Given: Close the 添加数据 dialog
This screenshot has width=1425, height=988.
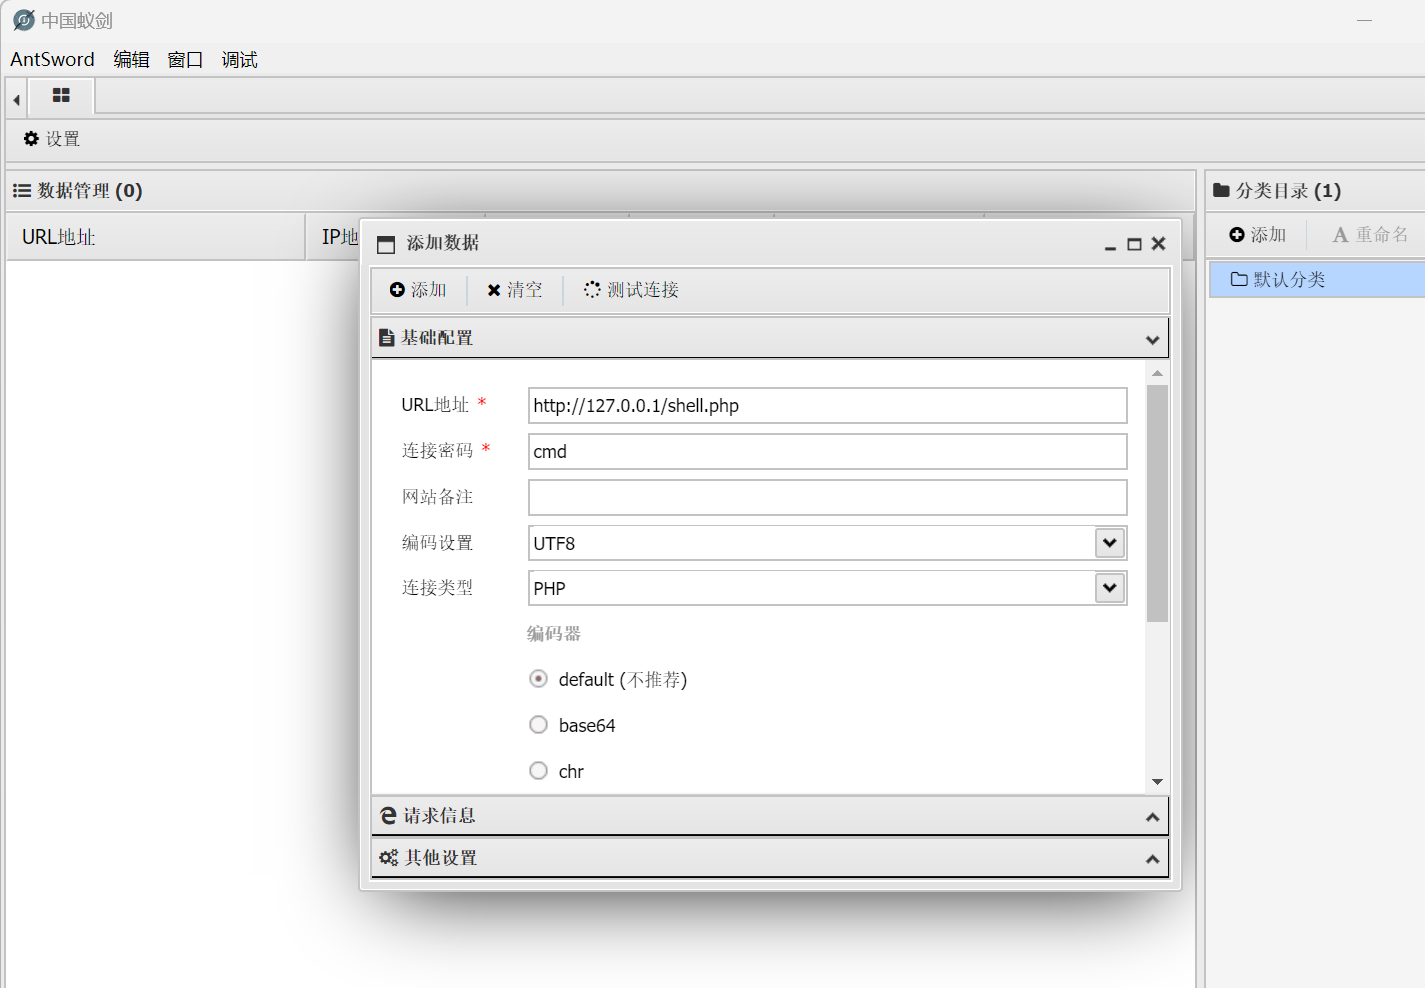Looking at the screenshot, I should pyautogui.click(x=1158, y=243).
